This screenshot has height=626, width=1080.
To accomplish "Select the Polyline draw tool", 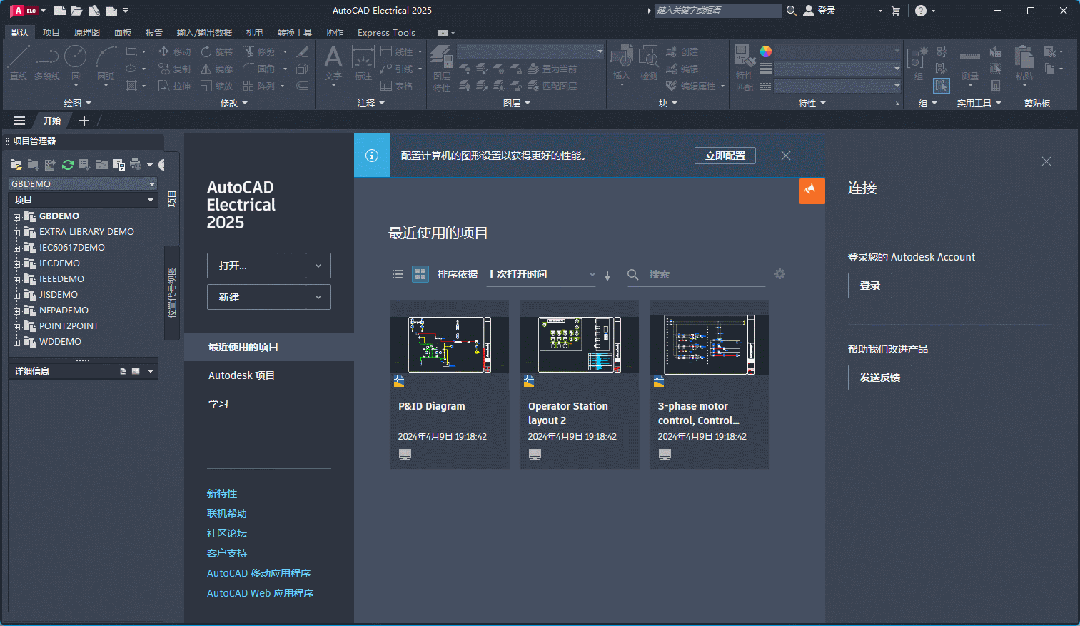I will [x=46, y=63].
